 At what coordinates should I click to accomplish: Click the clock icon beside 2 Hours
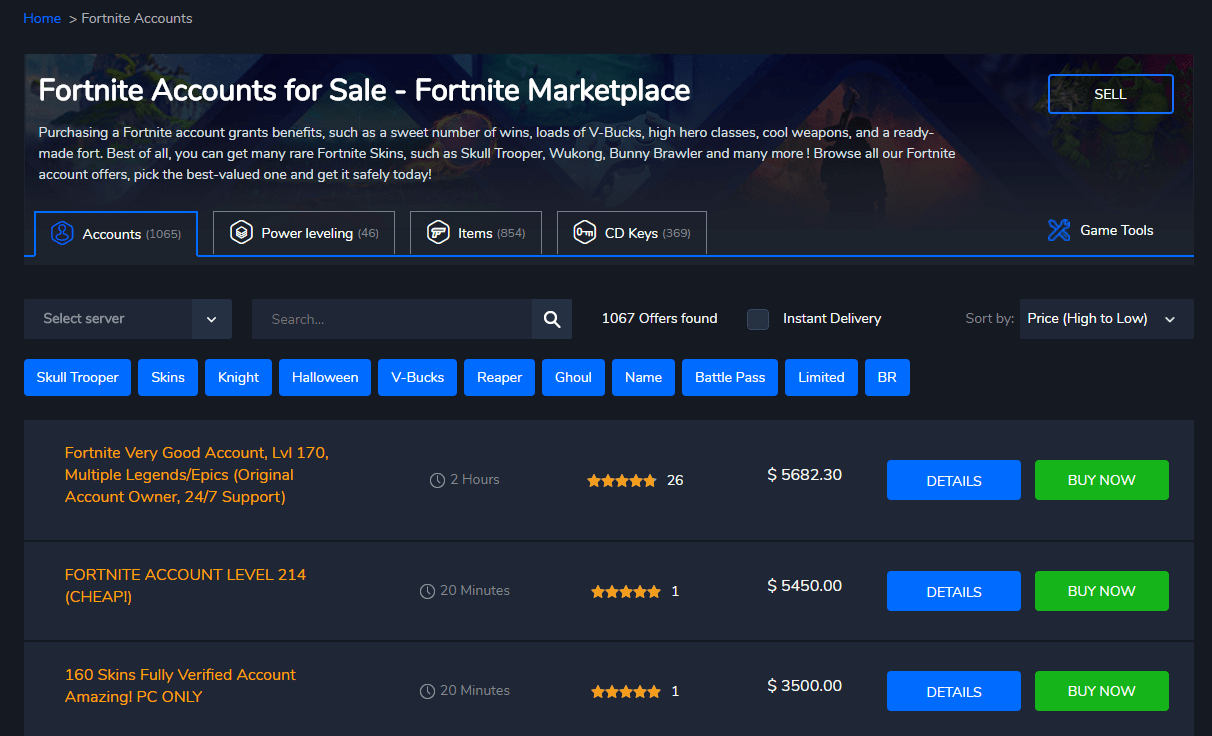click(x=437, y=480)
